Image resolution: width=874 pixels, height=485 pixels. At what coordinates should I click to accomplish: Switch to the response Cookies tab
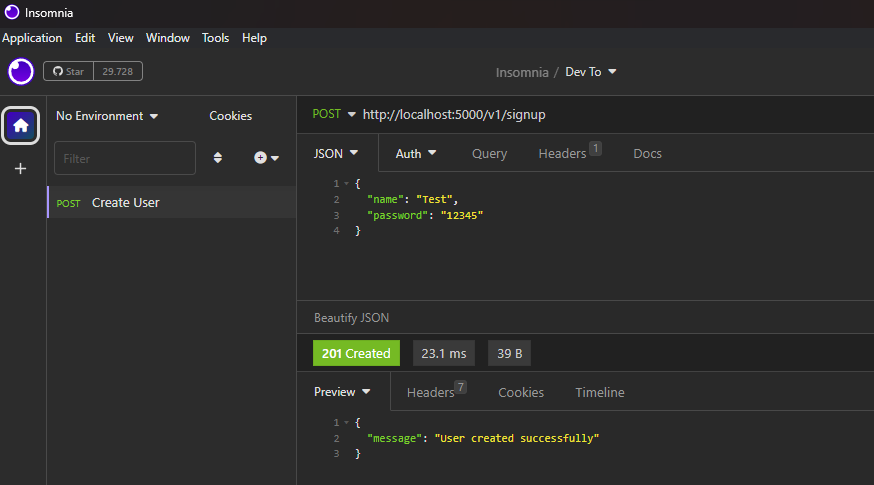click(x=521, y=392)
